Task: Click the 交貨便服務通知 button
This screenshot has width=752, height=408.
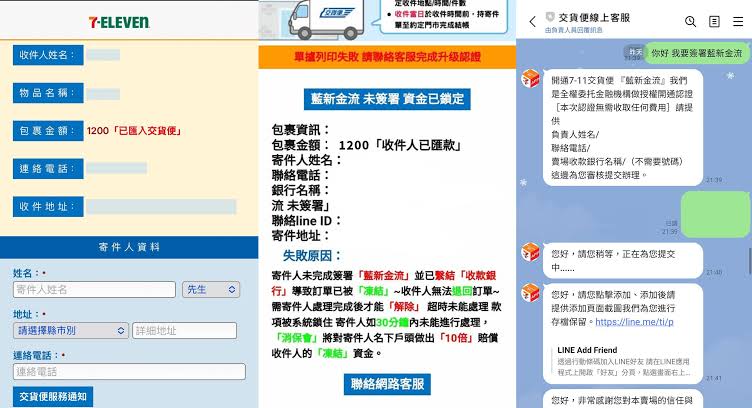Action: [53, 396]
